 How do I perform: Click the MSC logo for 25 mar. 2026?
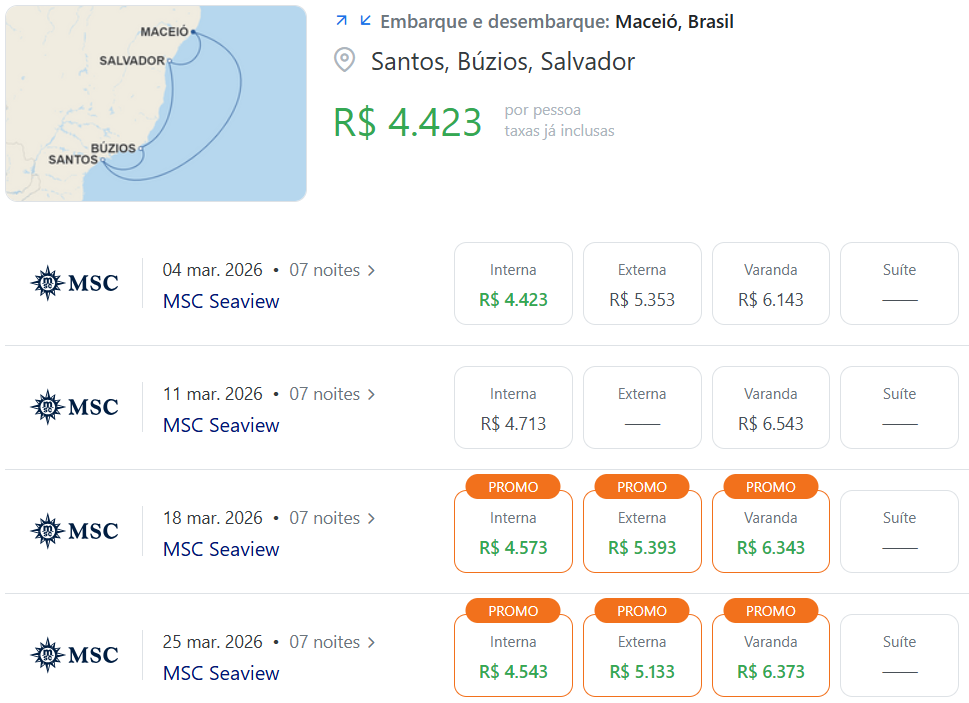[74, 655]
